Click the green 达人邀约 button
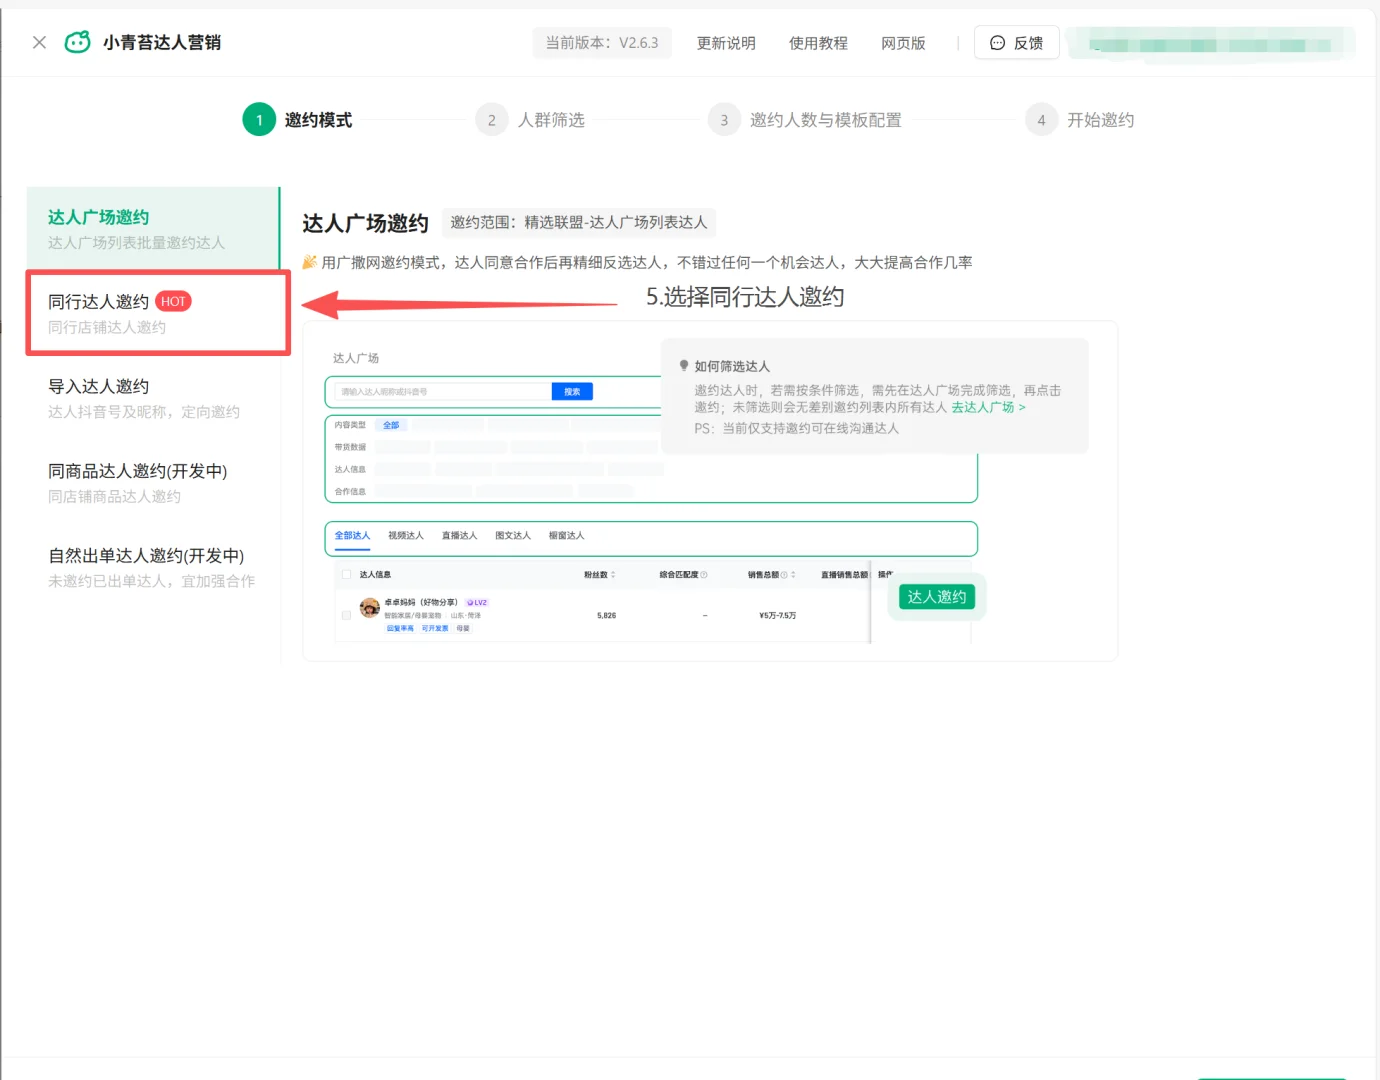This screenshot has width=1380, height=1080. click(x=936, y=596)
